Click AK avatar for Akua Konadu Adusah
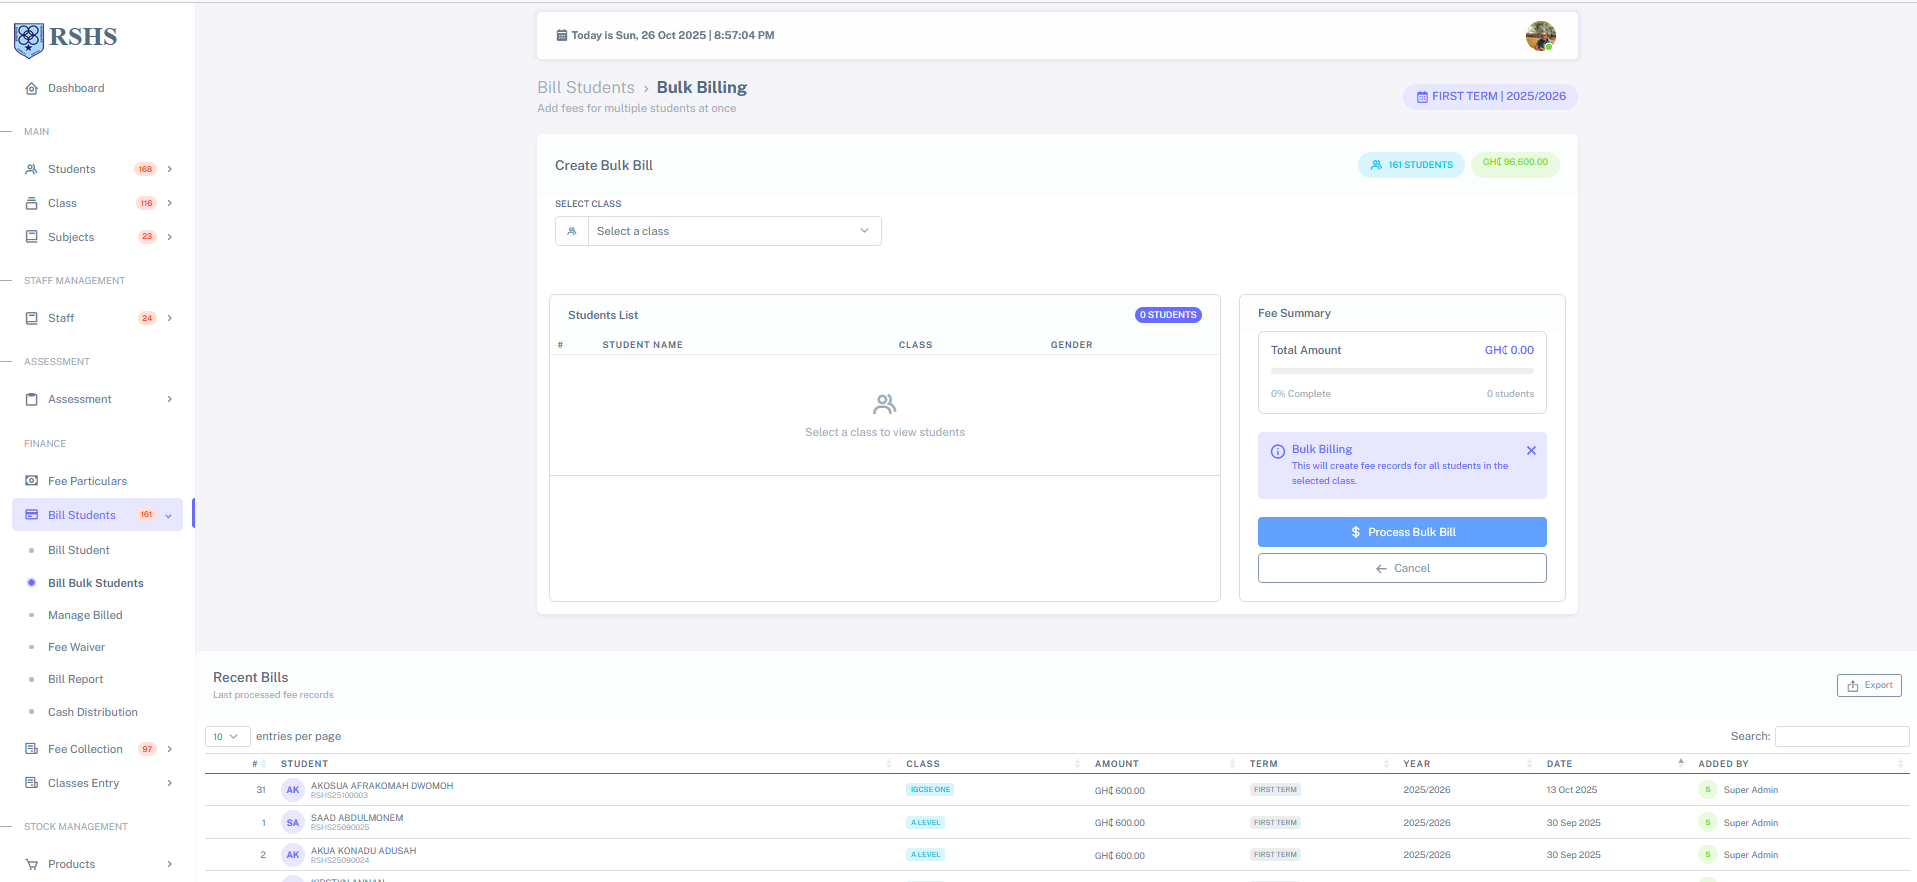 point(292,855)
